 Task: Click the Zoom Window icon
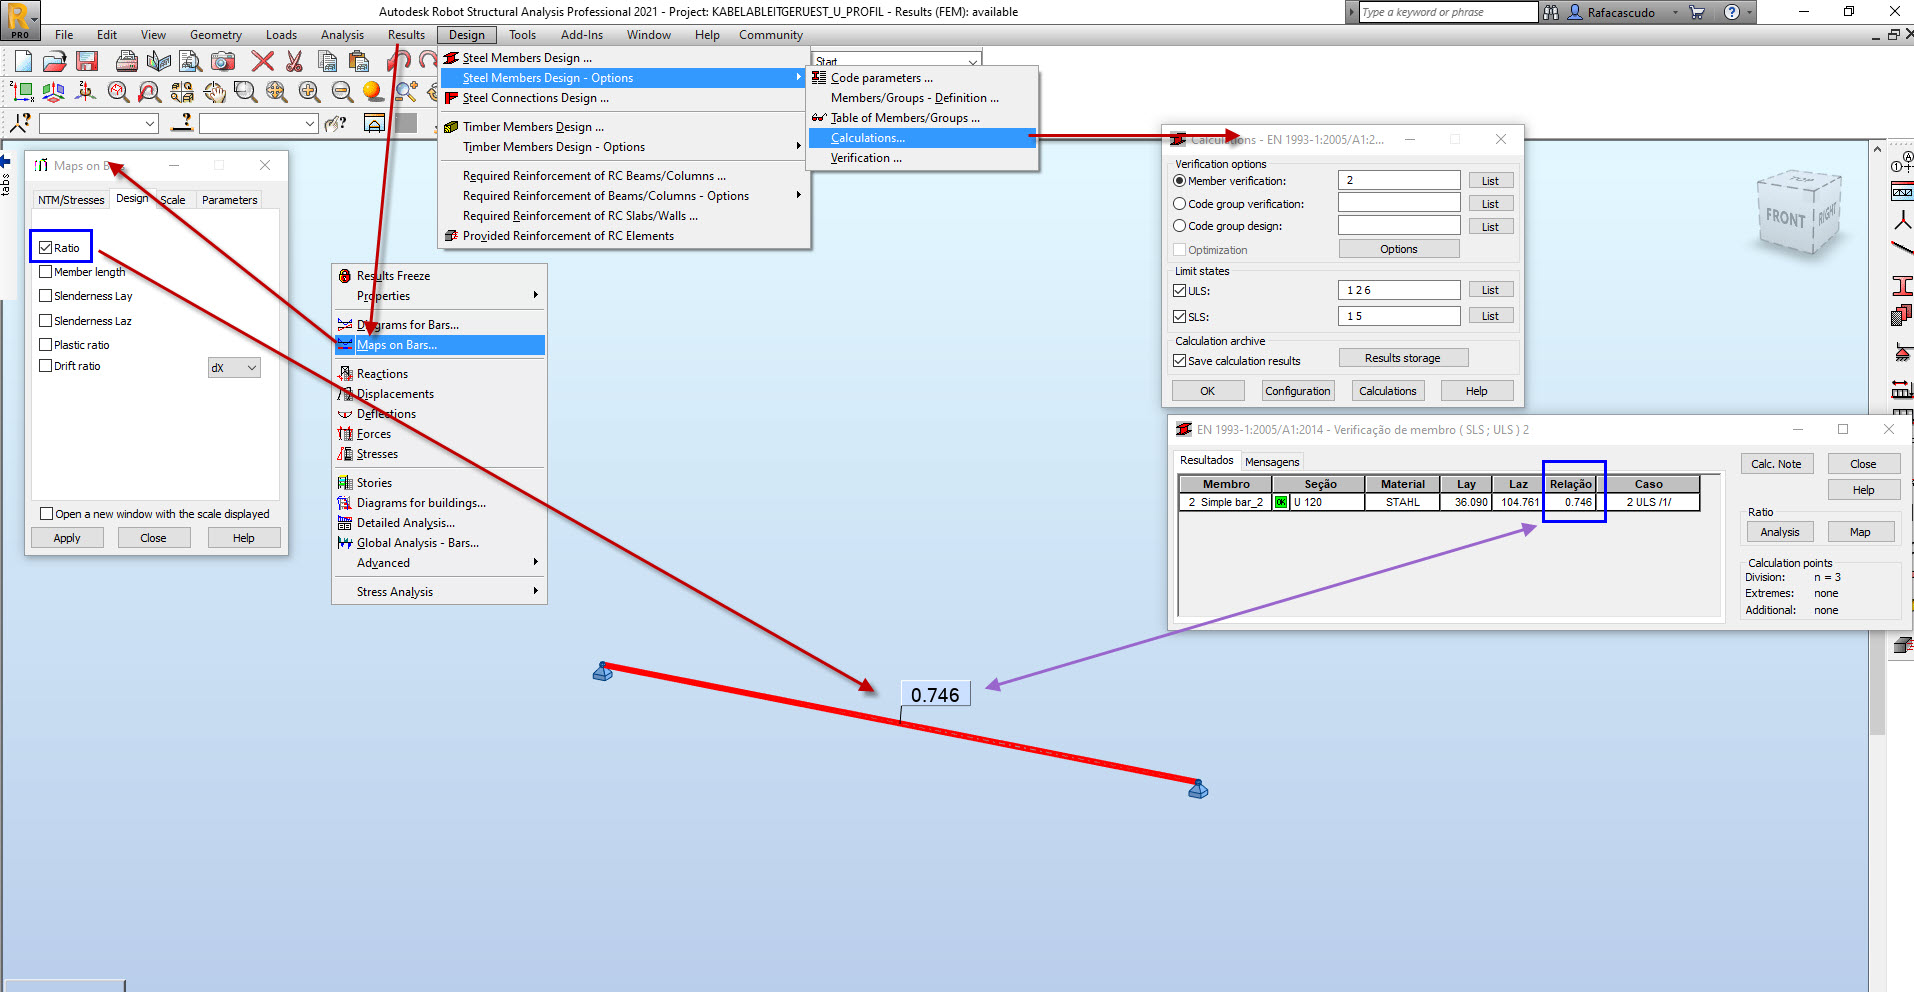tap(246, 92)
